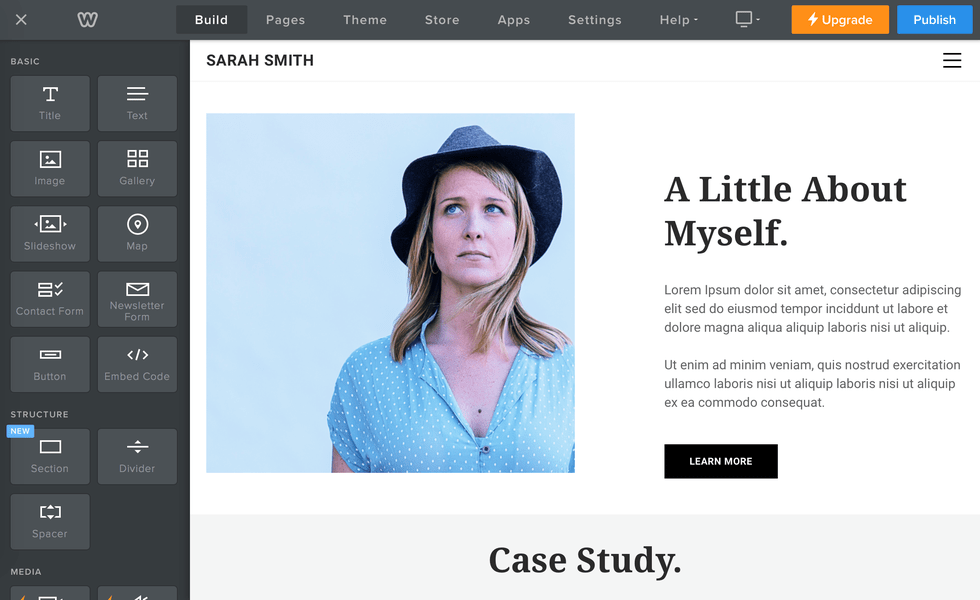Select the Slideshow element

pos(50,234)
